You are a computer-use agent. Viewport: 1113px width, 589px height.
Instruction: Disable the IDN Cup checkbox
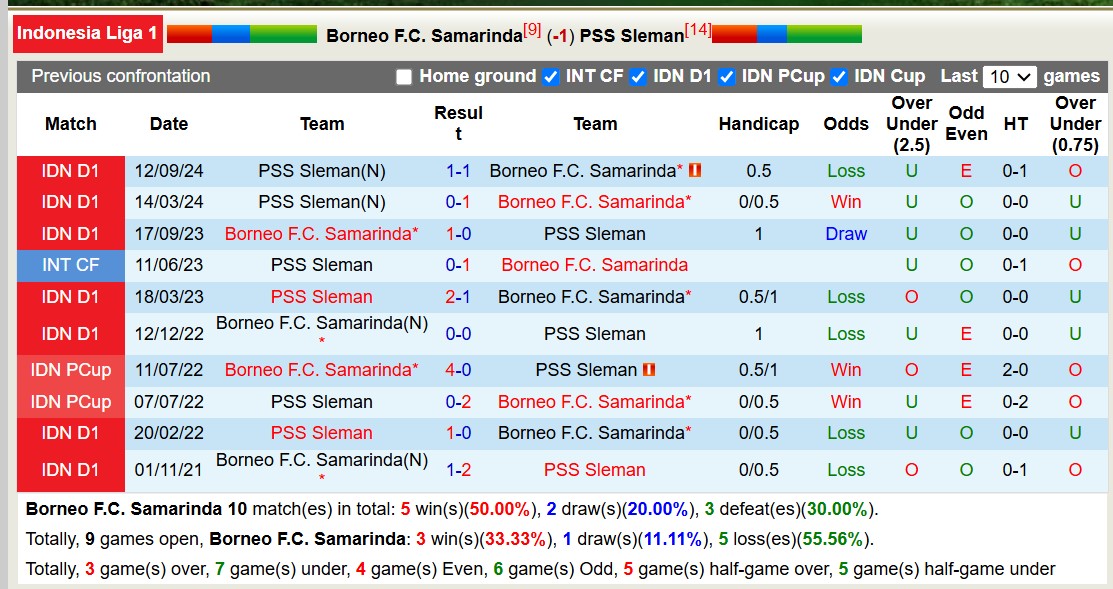(x=839, y=77)
